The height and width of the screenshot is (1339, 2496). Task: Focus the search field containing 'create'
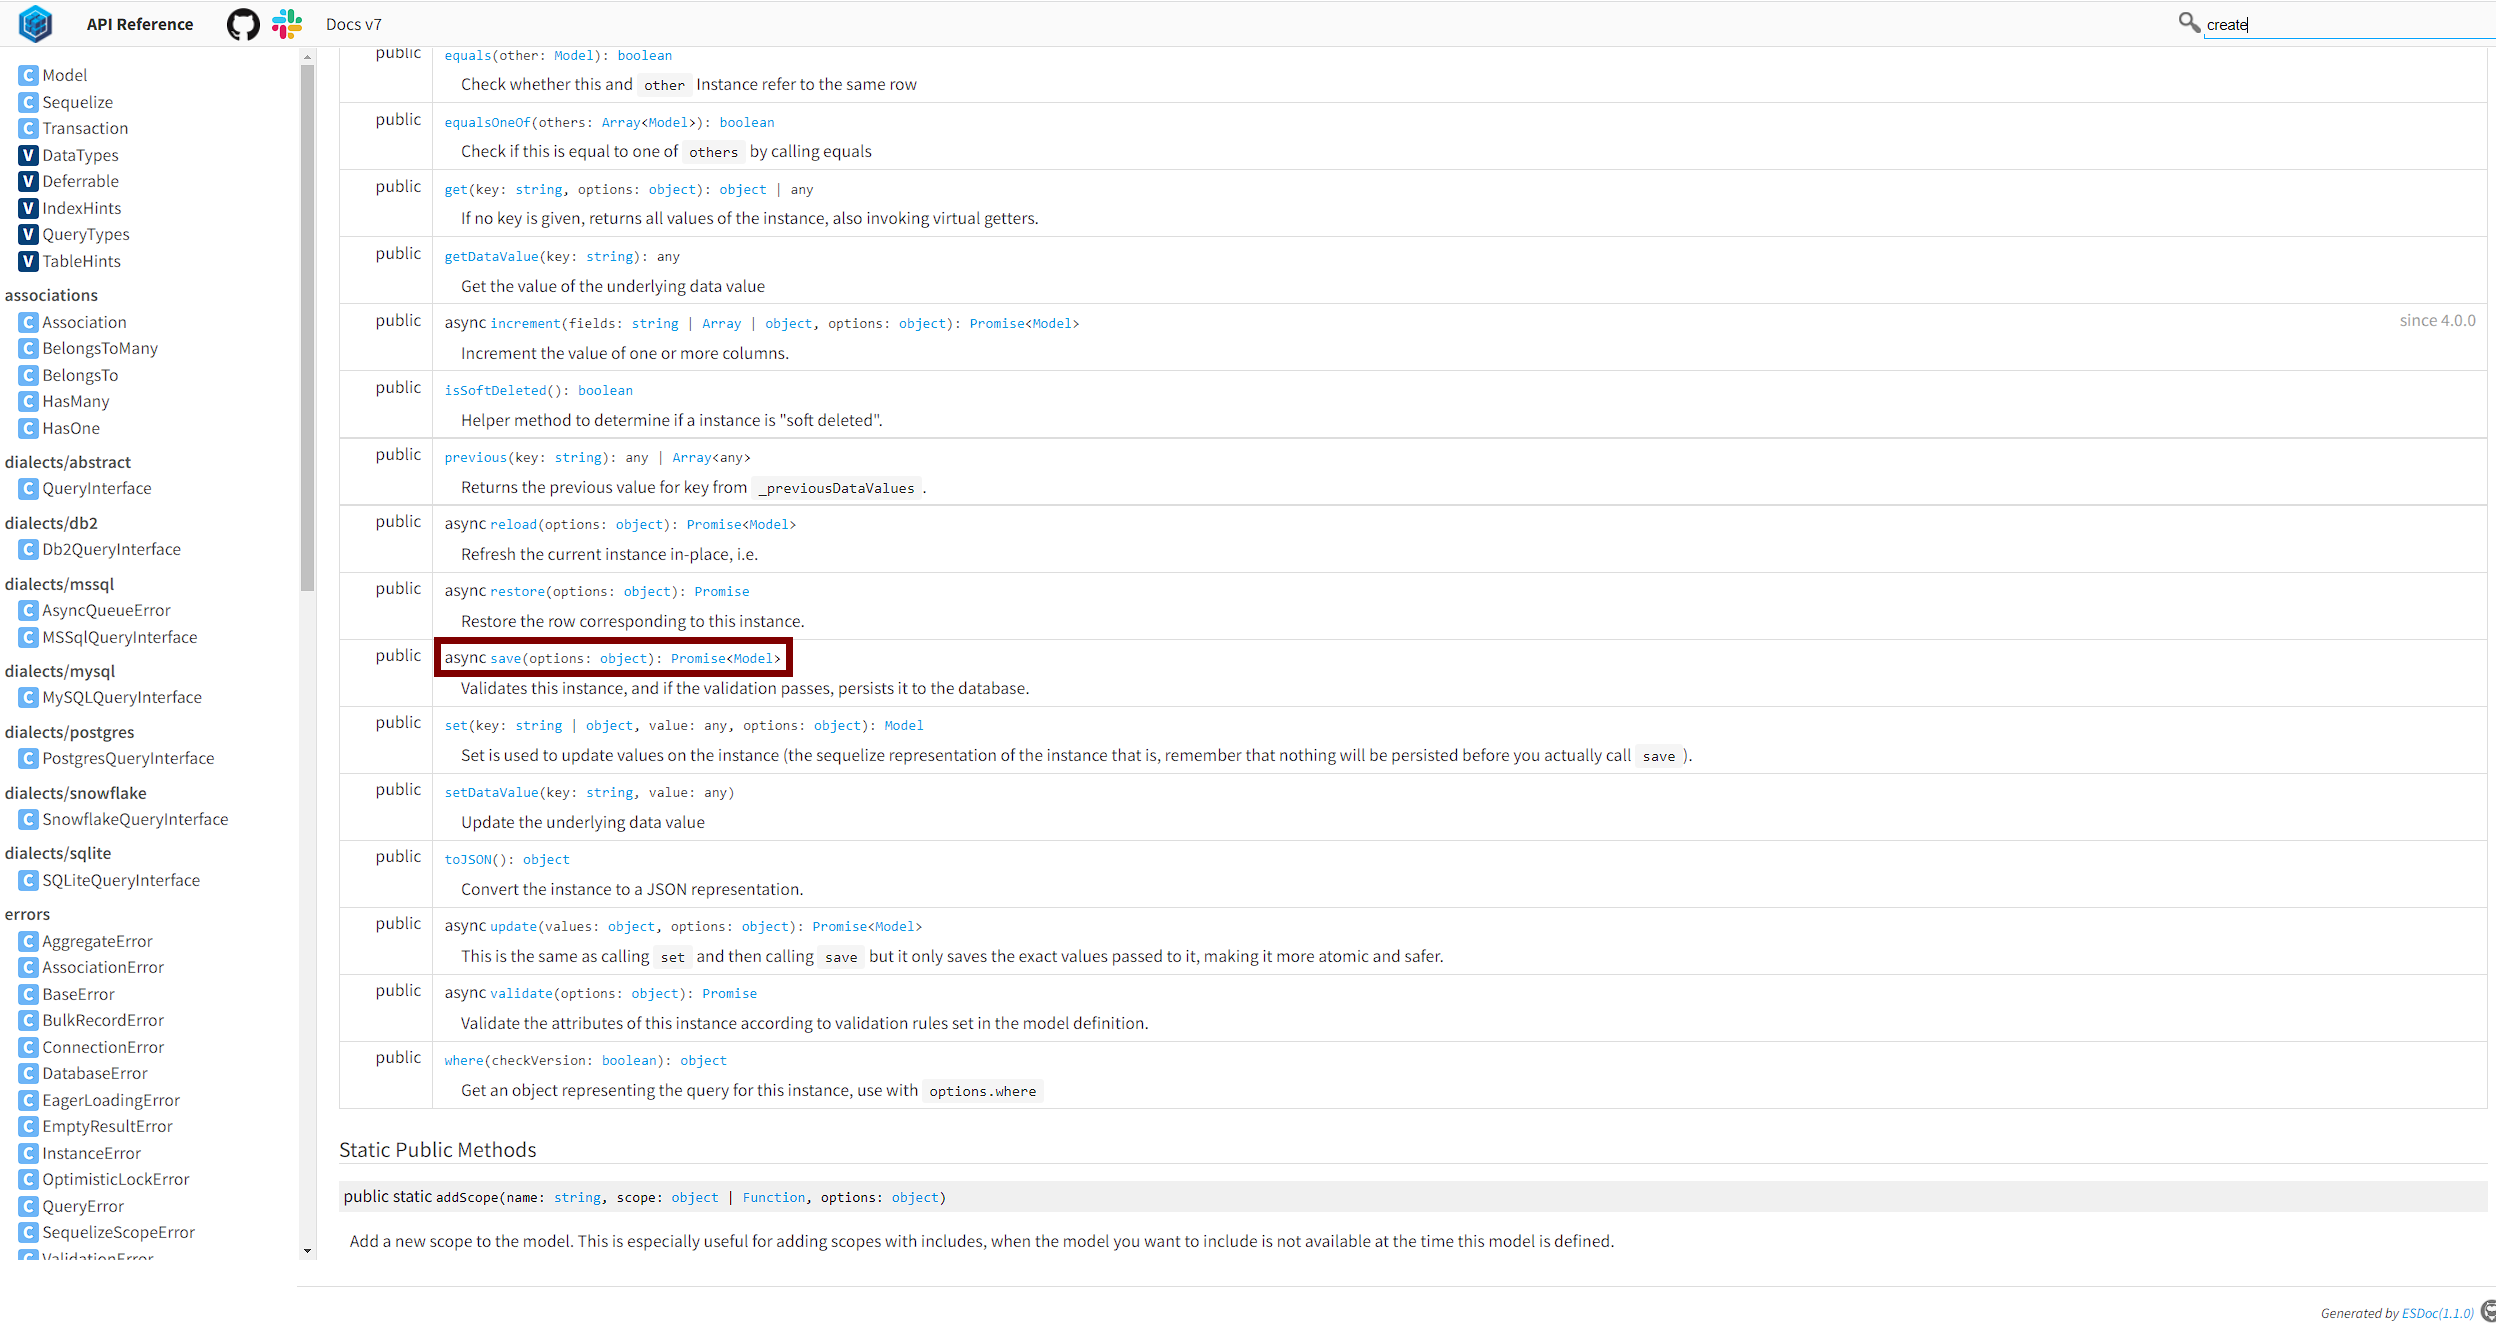[x=2349, y=25]
